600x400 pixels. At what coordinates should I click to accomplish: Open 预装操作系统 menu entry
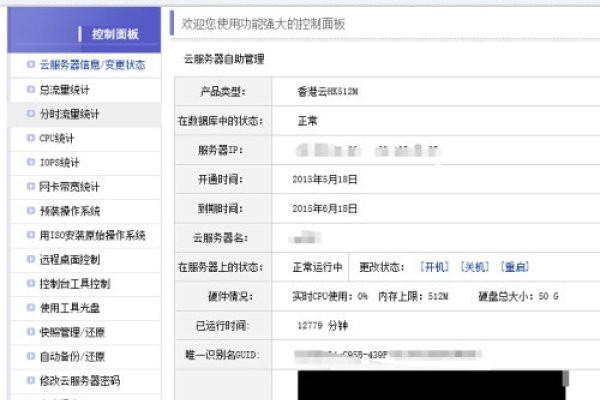[x=70, y=211]
